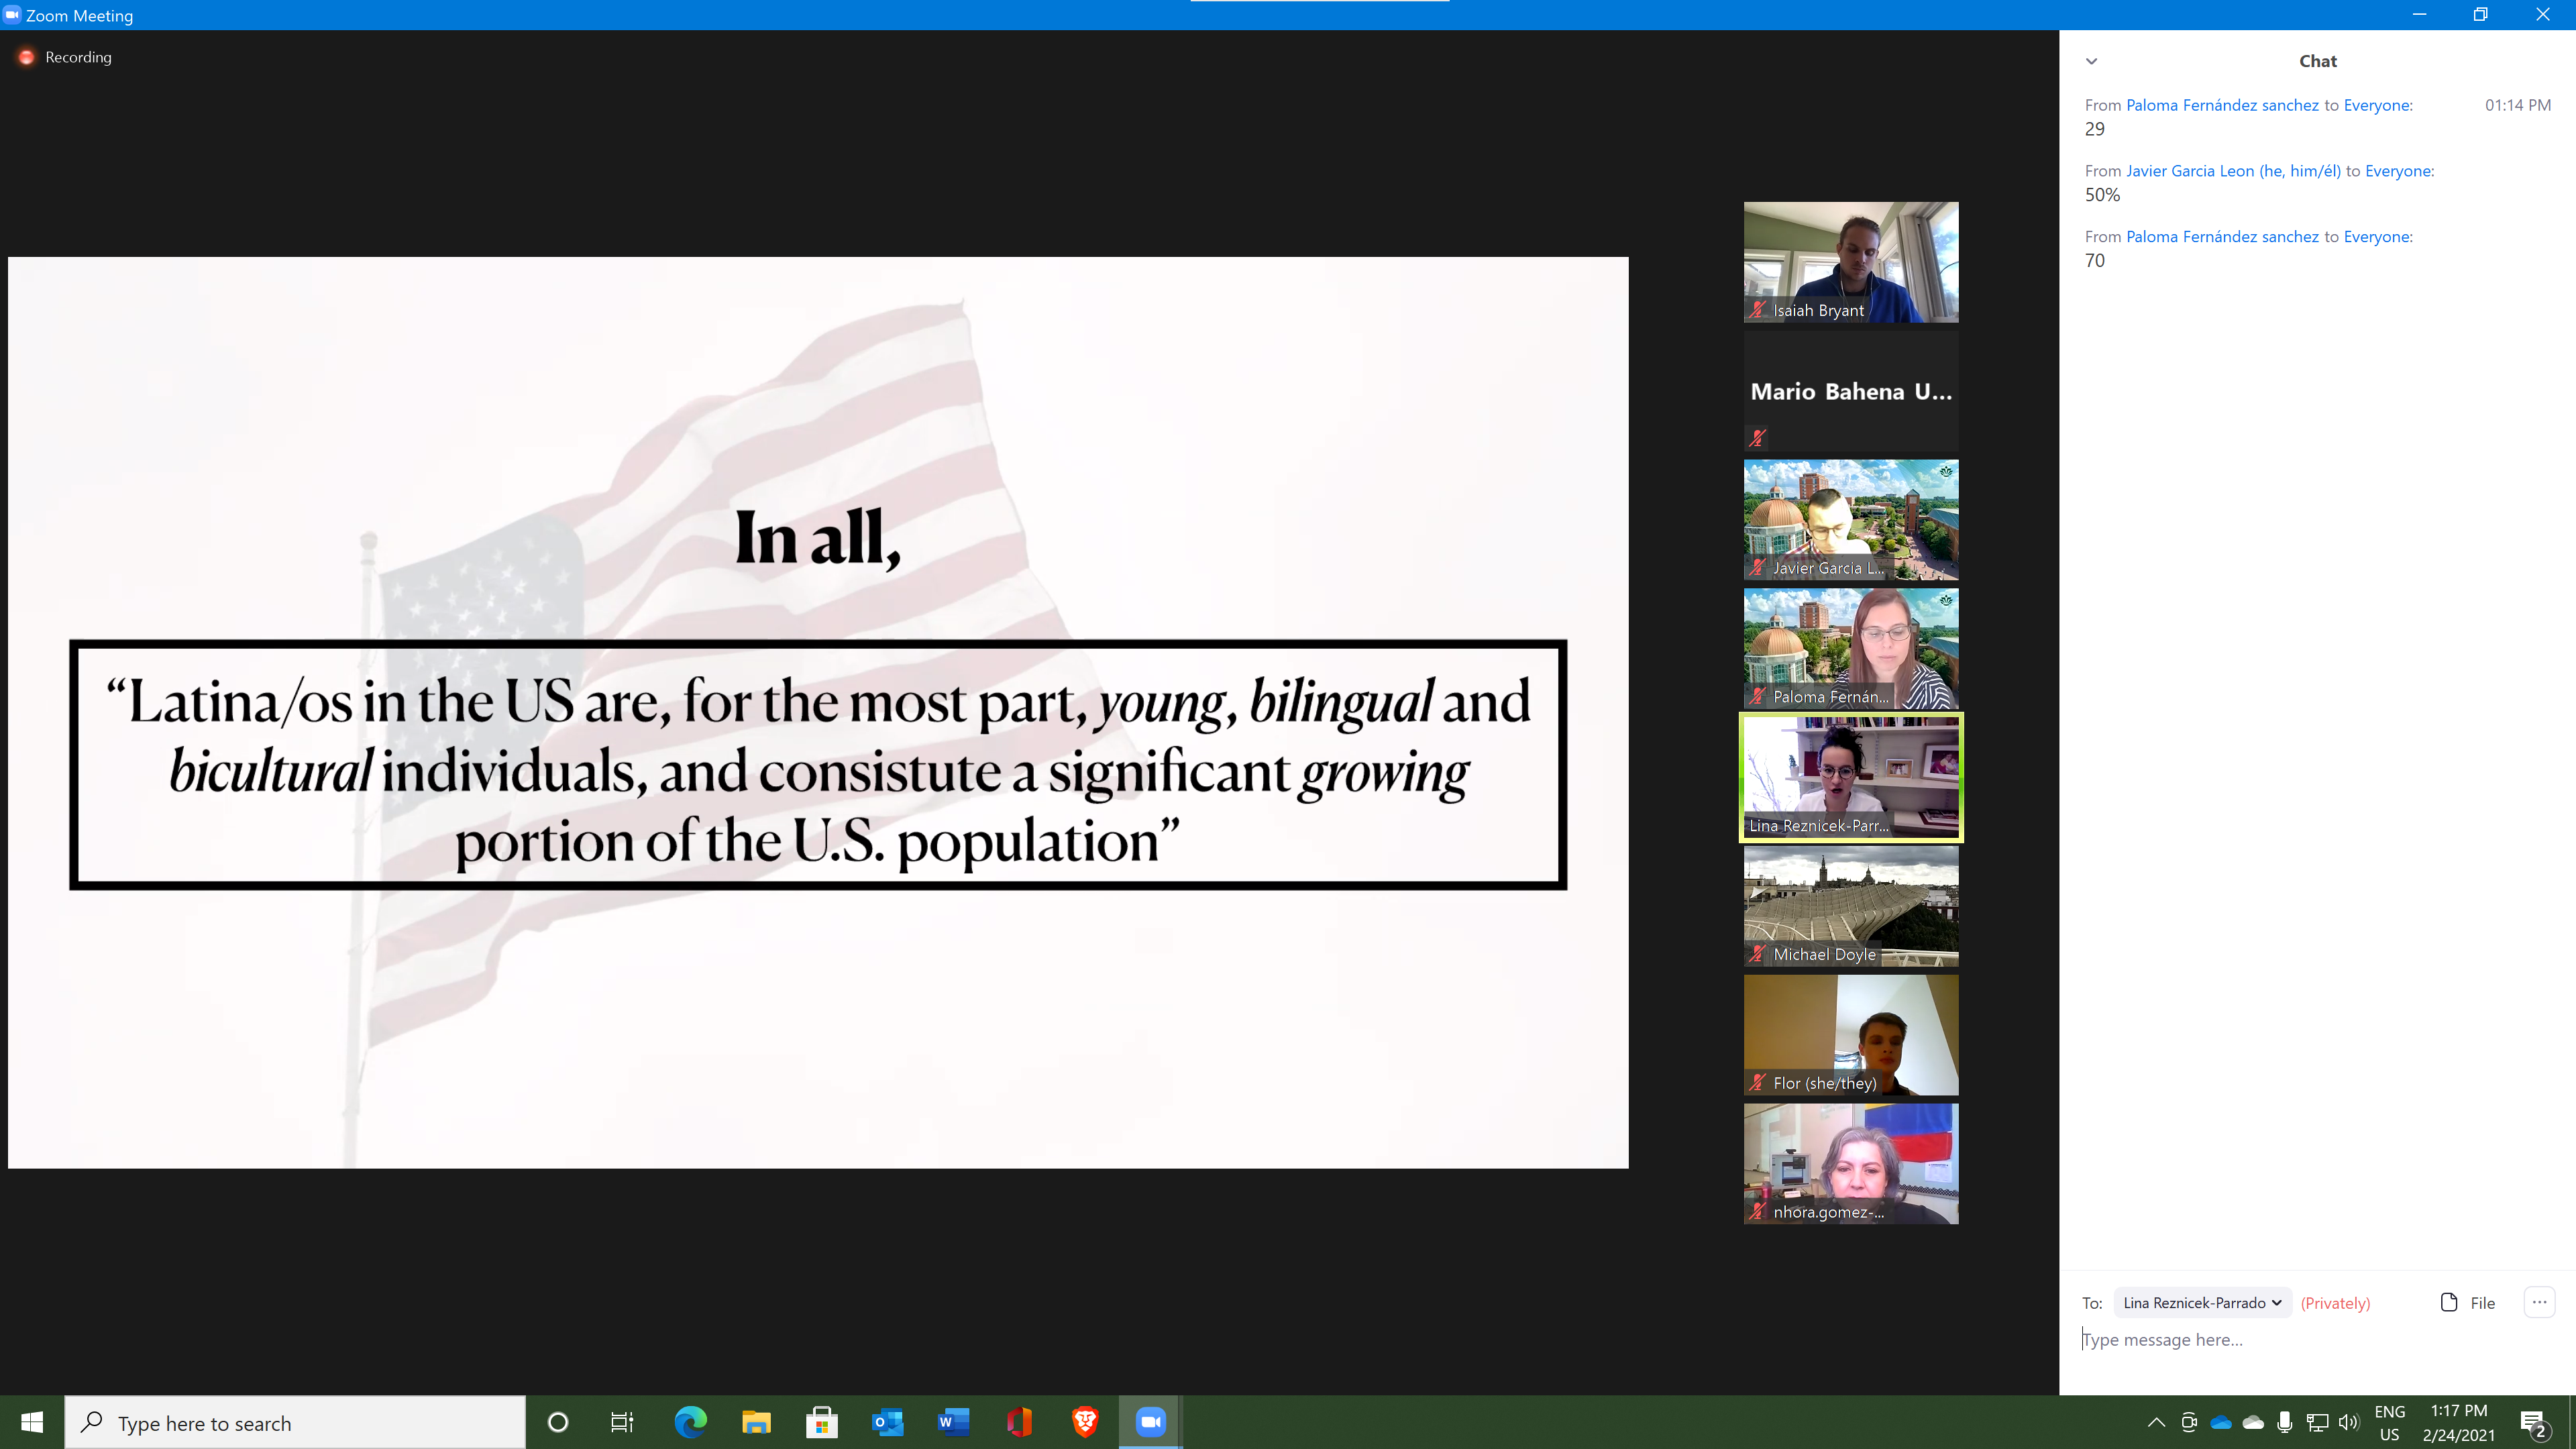Collapse the Chat panel chevron
The image size is (2576, 1449).
[2091, 61]
